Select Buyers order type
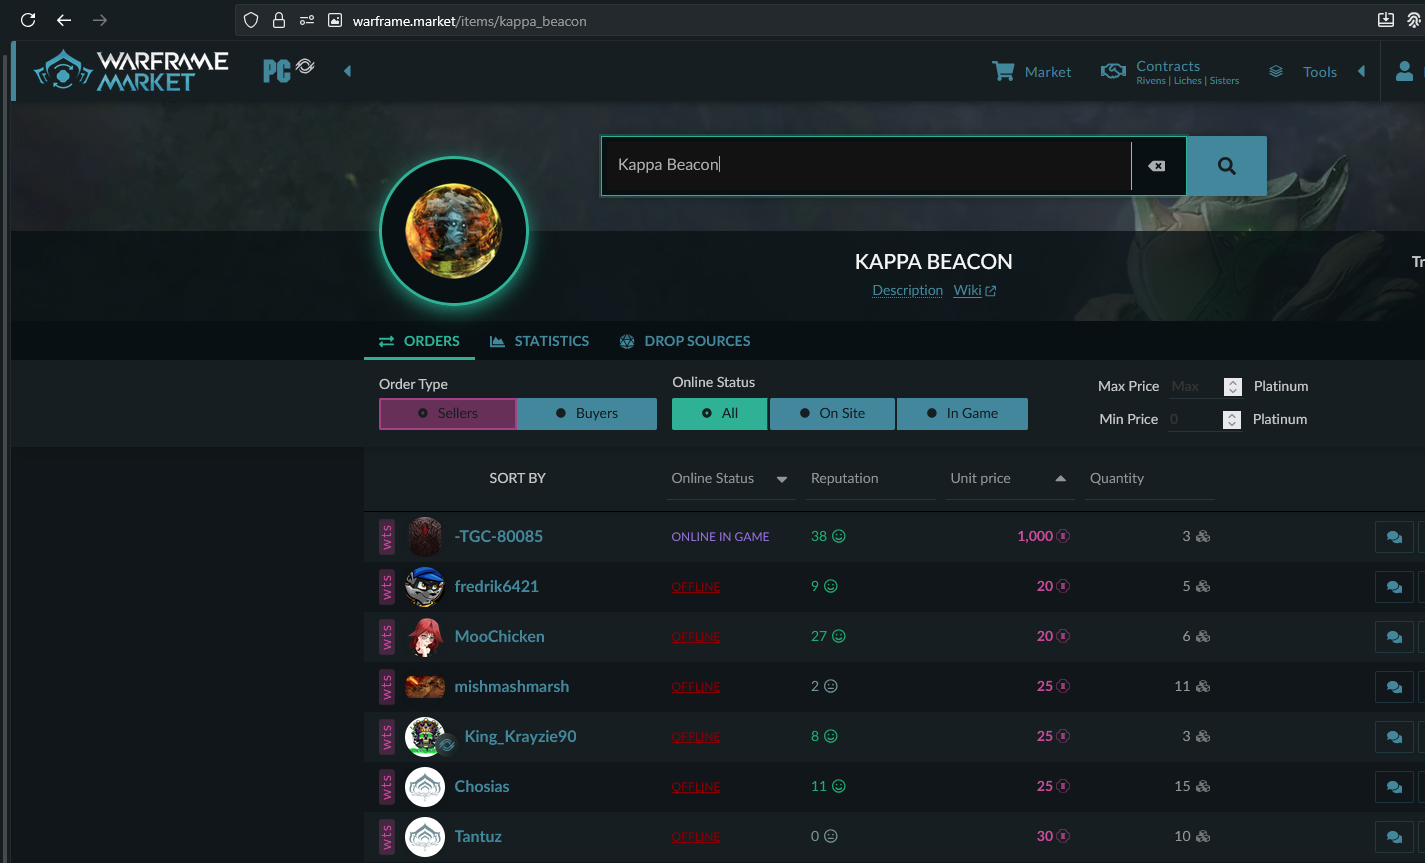This screenshot has height=863, width=1425. click(x=587, y=413)
